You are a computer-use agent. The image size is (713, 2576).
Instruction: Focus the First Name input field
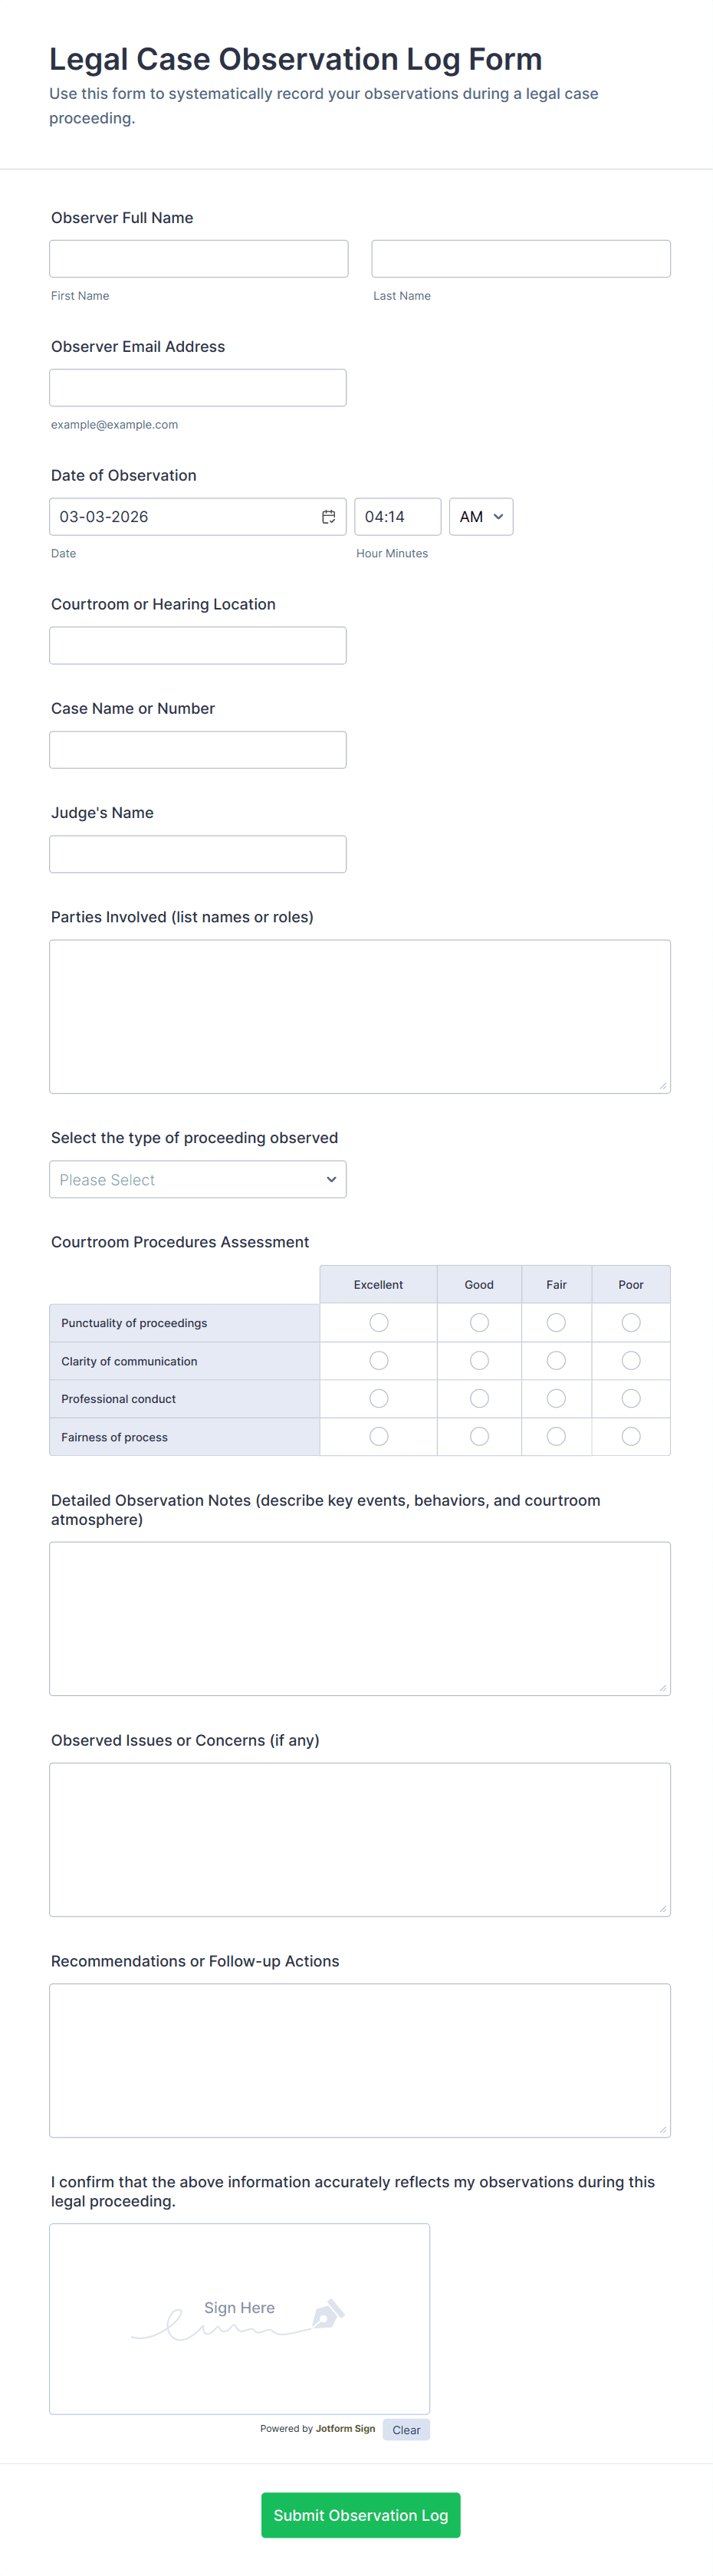coord(199,259)
